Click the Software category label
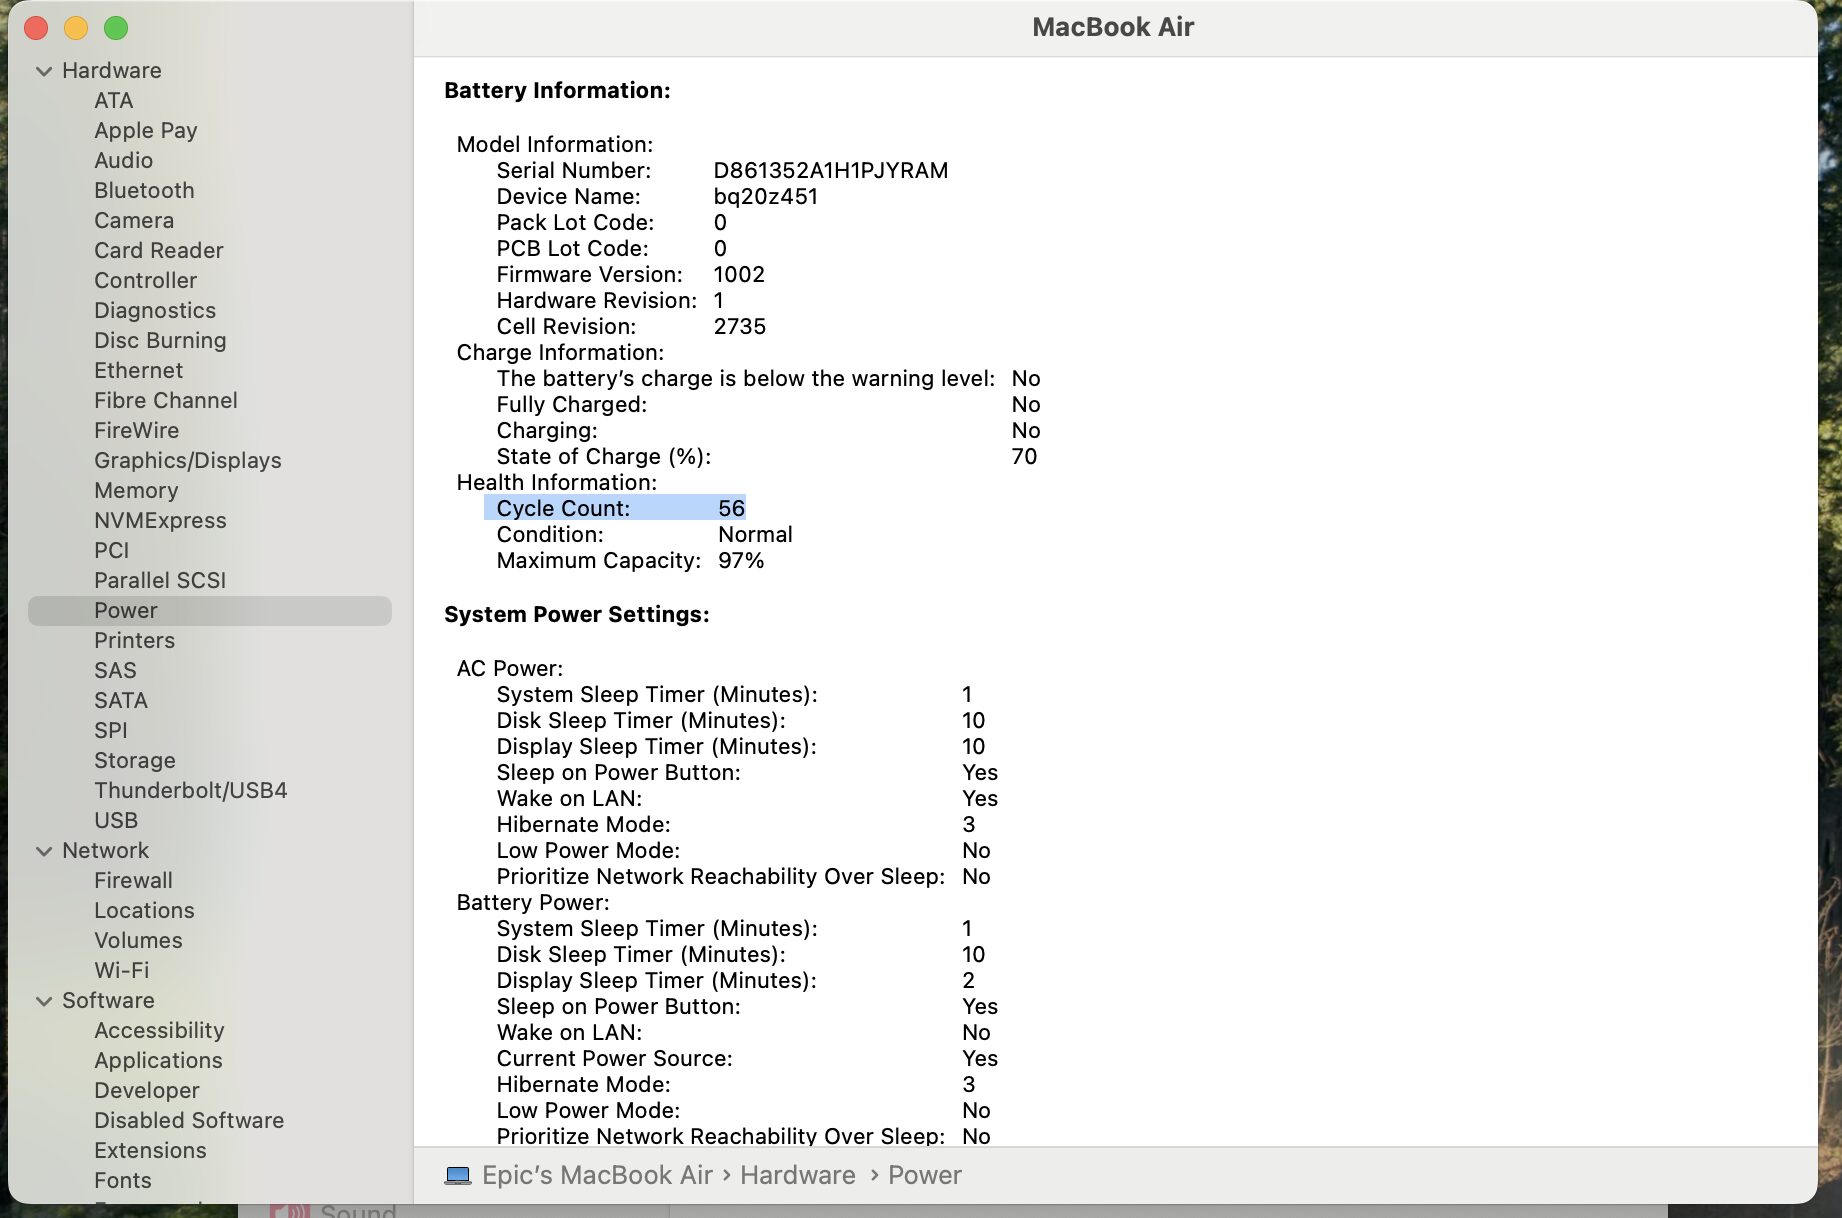This screenshot has height=1218, width=1842. (x=109, y=1001)
